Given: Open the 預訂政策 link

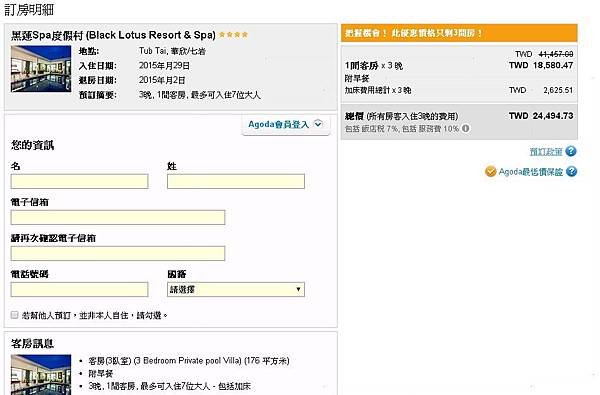Looking at the screenshot, I should tap(546, 152).
